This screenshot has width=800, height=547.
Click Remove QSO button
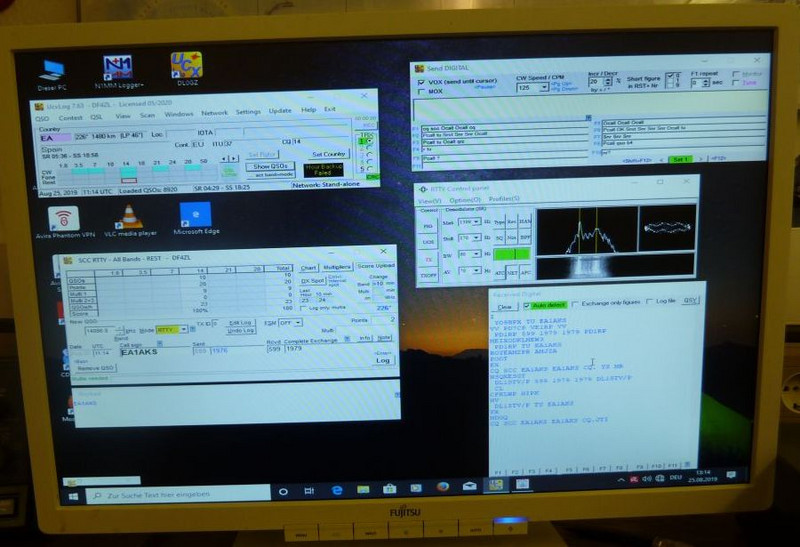click(x=95, y=368)
